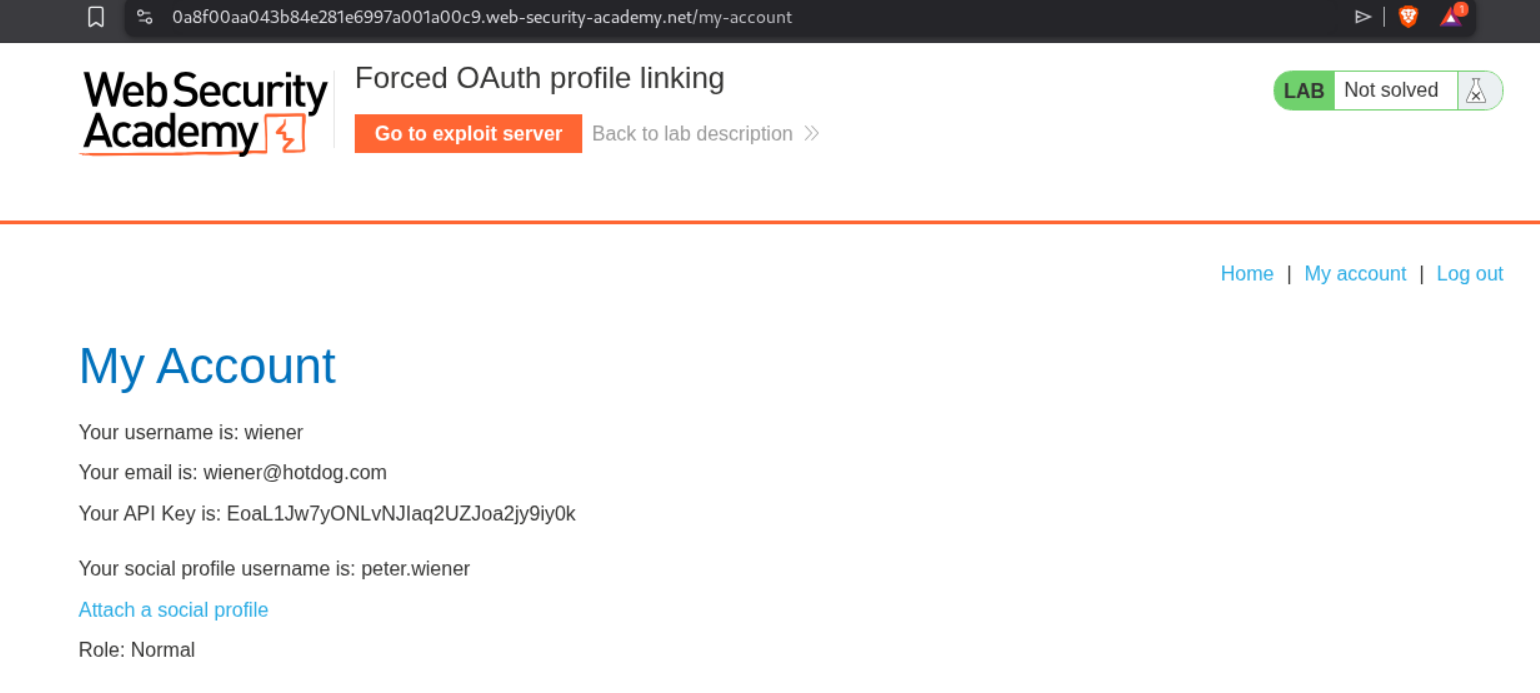Viewport: 1540px width, 693px height.
Task: Click the Not solved status text
Action: pos(1391,90)
